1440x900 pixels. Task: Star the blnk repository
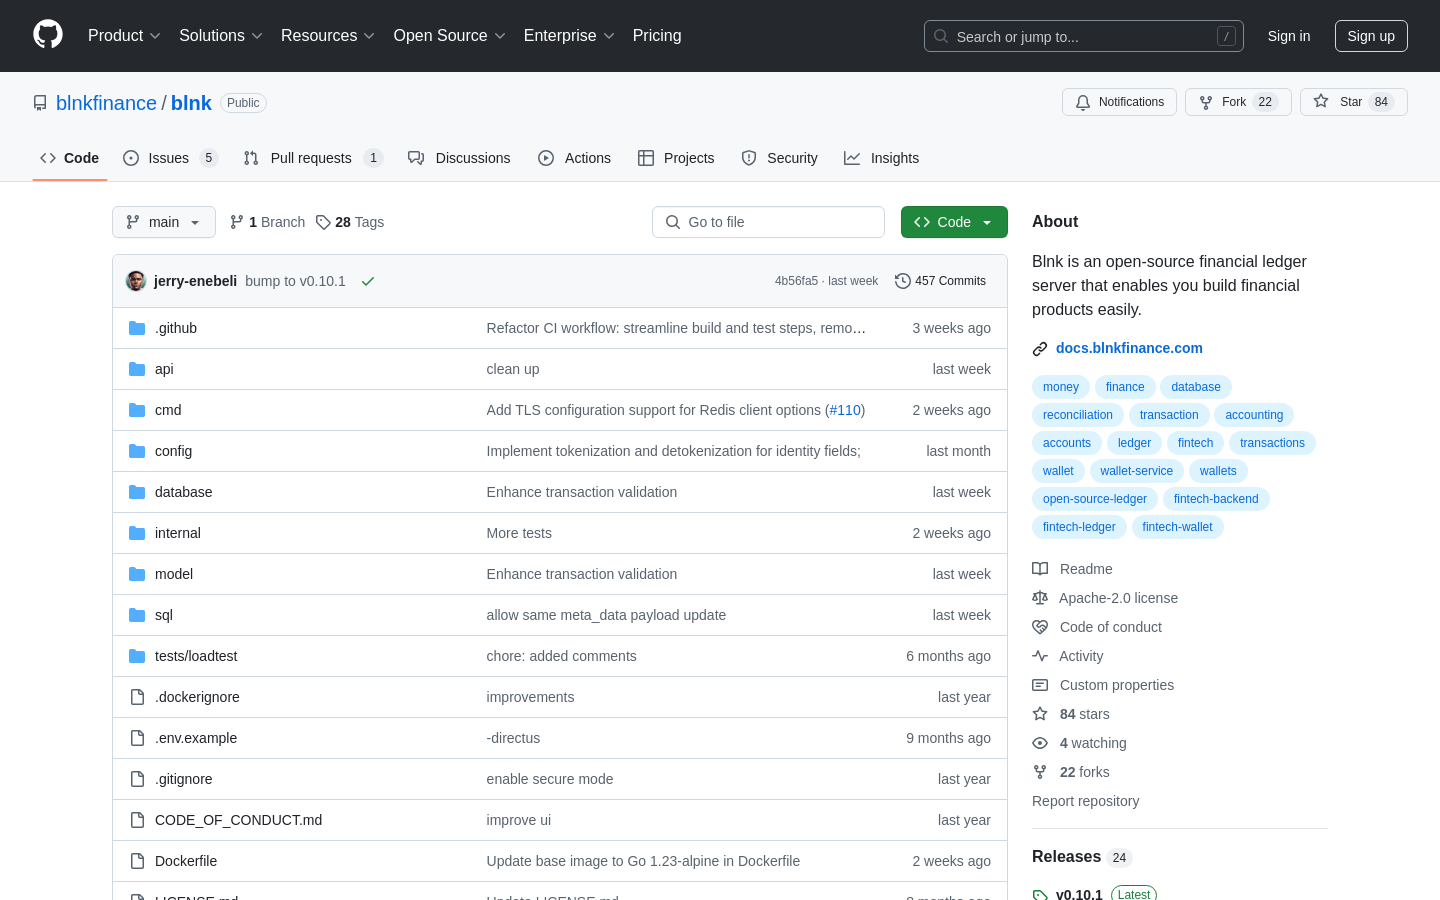[x=1353, y=102]
